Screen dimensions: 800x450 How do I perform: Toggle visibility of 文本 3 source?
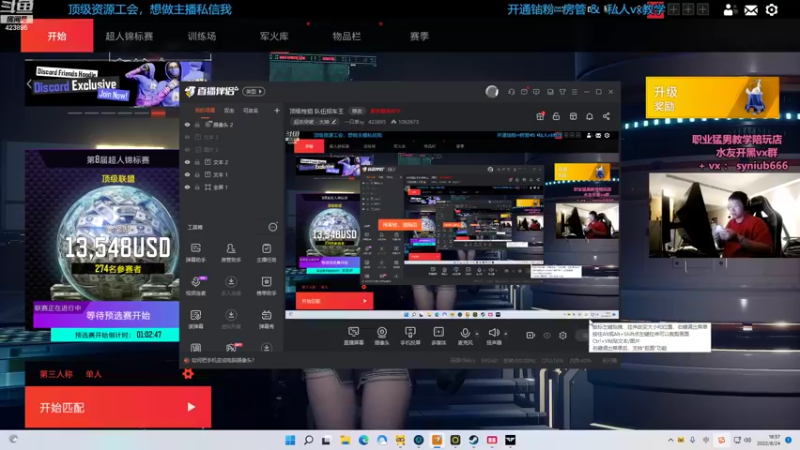click(187, 137)
